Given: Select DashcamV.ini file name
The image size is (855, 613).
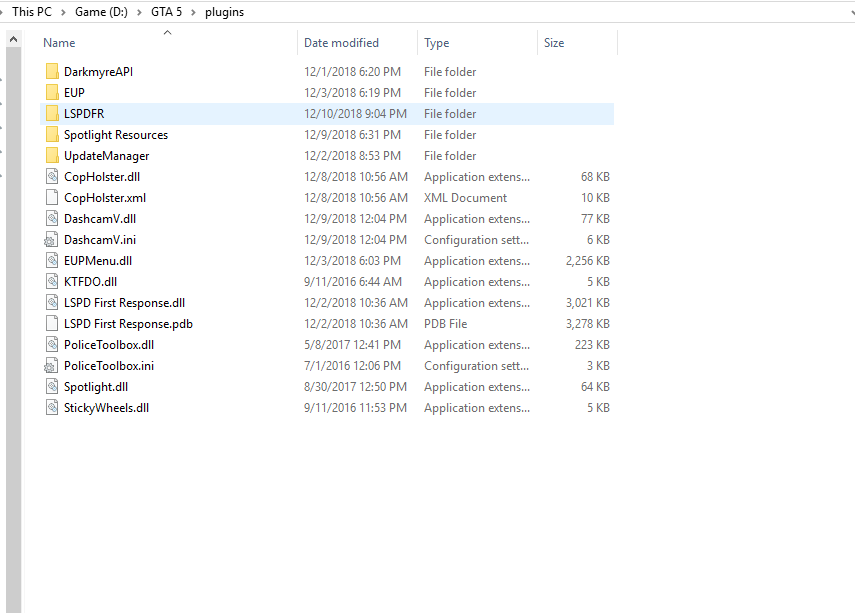Looking at the screenshot, I should coord(100,240).
